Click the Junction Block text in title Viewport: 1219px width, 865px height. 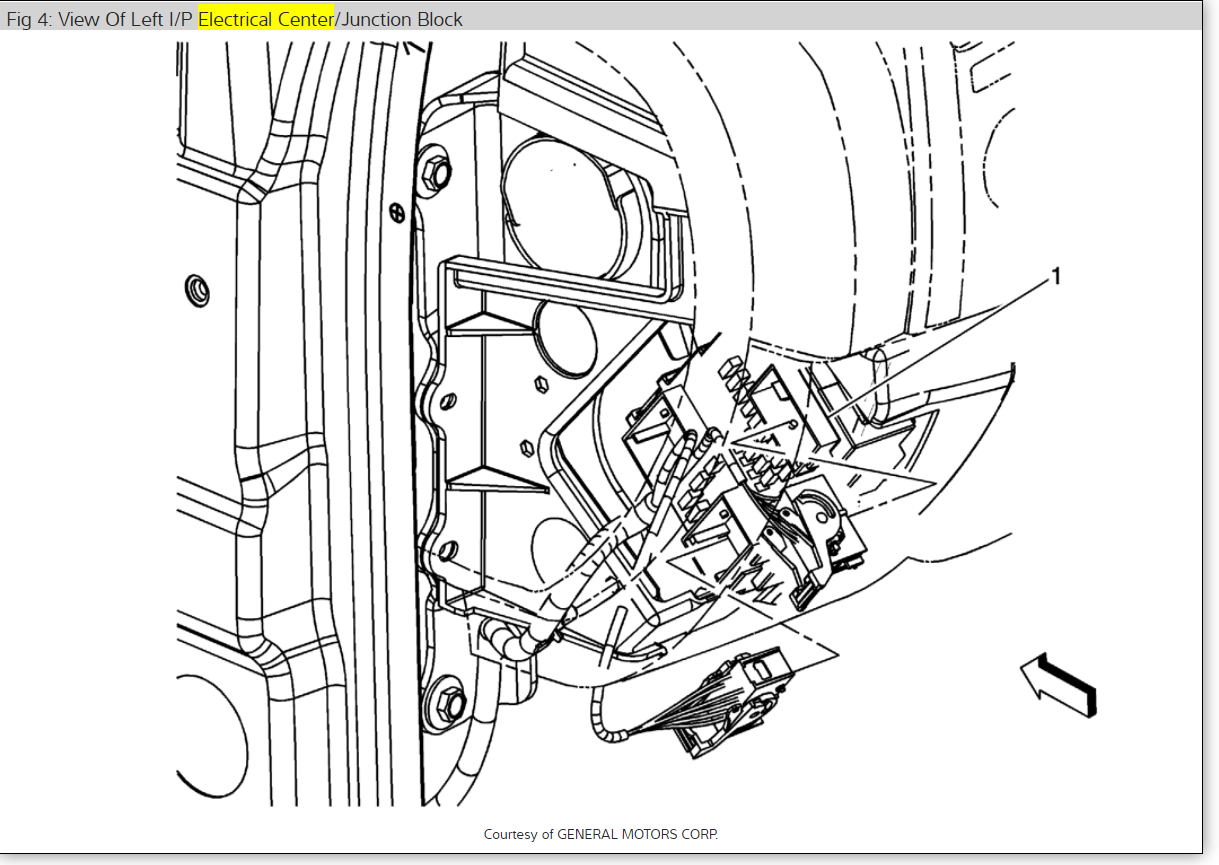coord(402,19)
